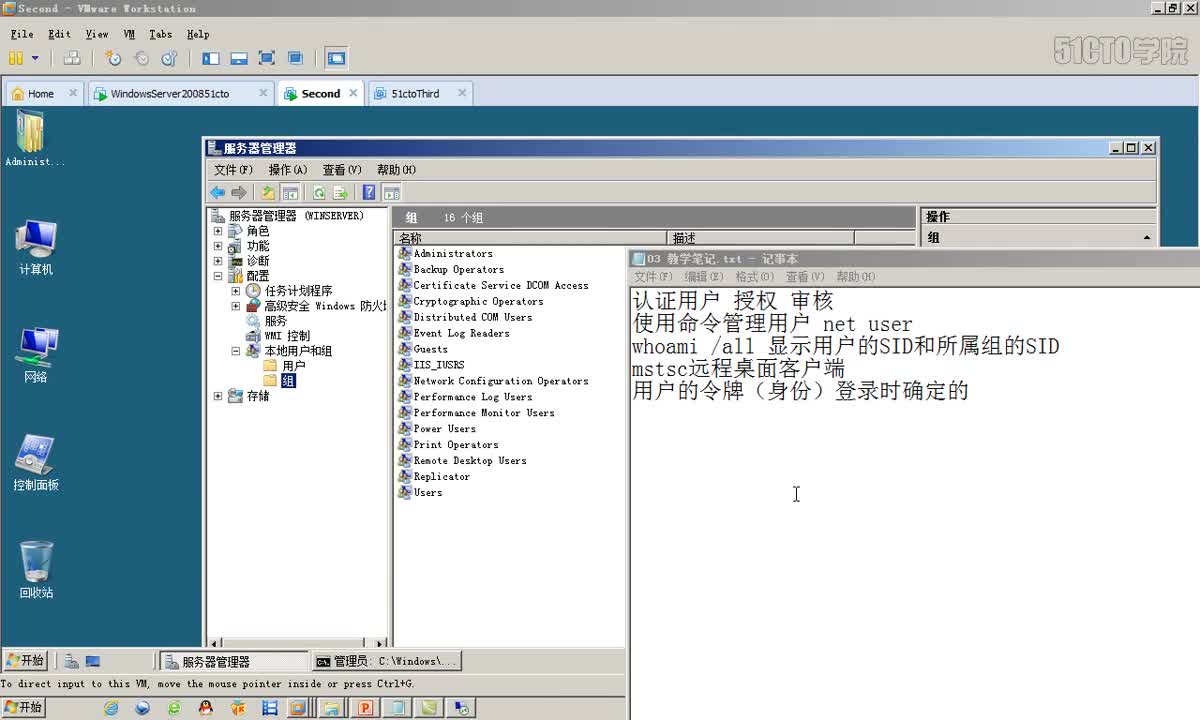Image resolution: width=1200 pixels, height=720 pixels.
Task: Enter full screen mode via toolbar icon
Action: point(267,59)
